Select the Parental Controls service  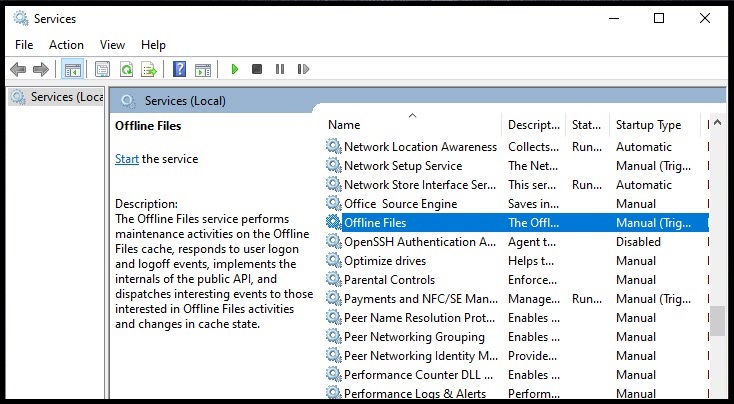click(517, 279)
